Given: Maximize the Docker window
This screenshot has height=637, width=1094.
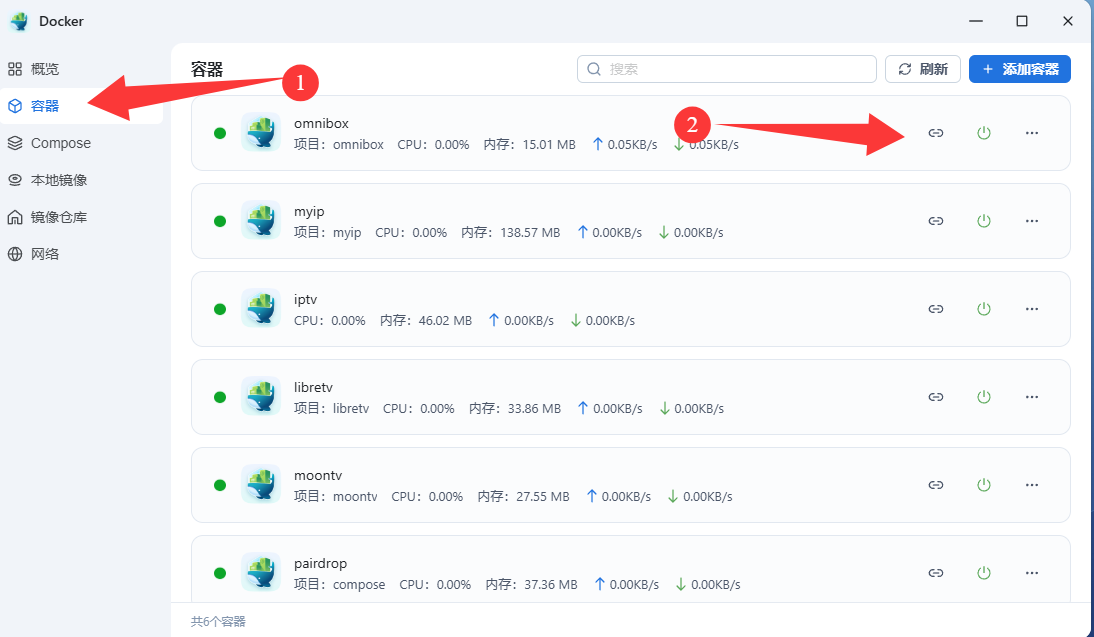Looking at the screenshot, I should point(1021,21).
